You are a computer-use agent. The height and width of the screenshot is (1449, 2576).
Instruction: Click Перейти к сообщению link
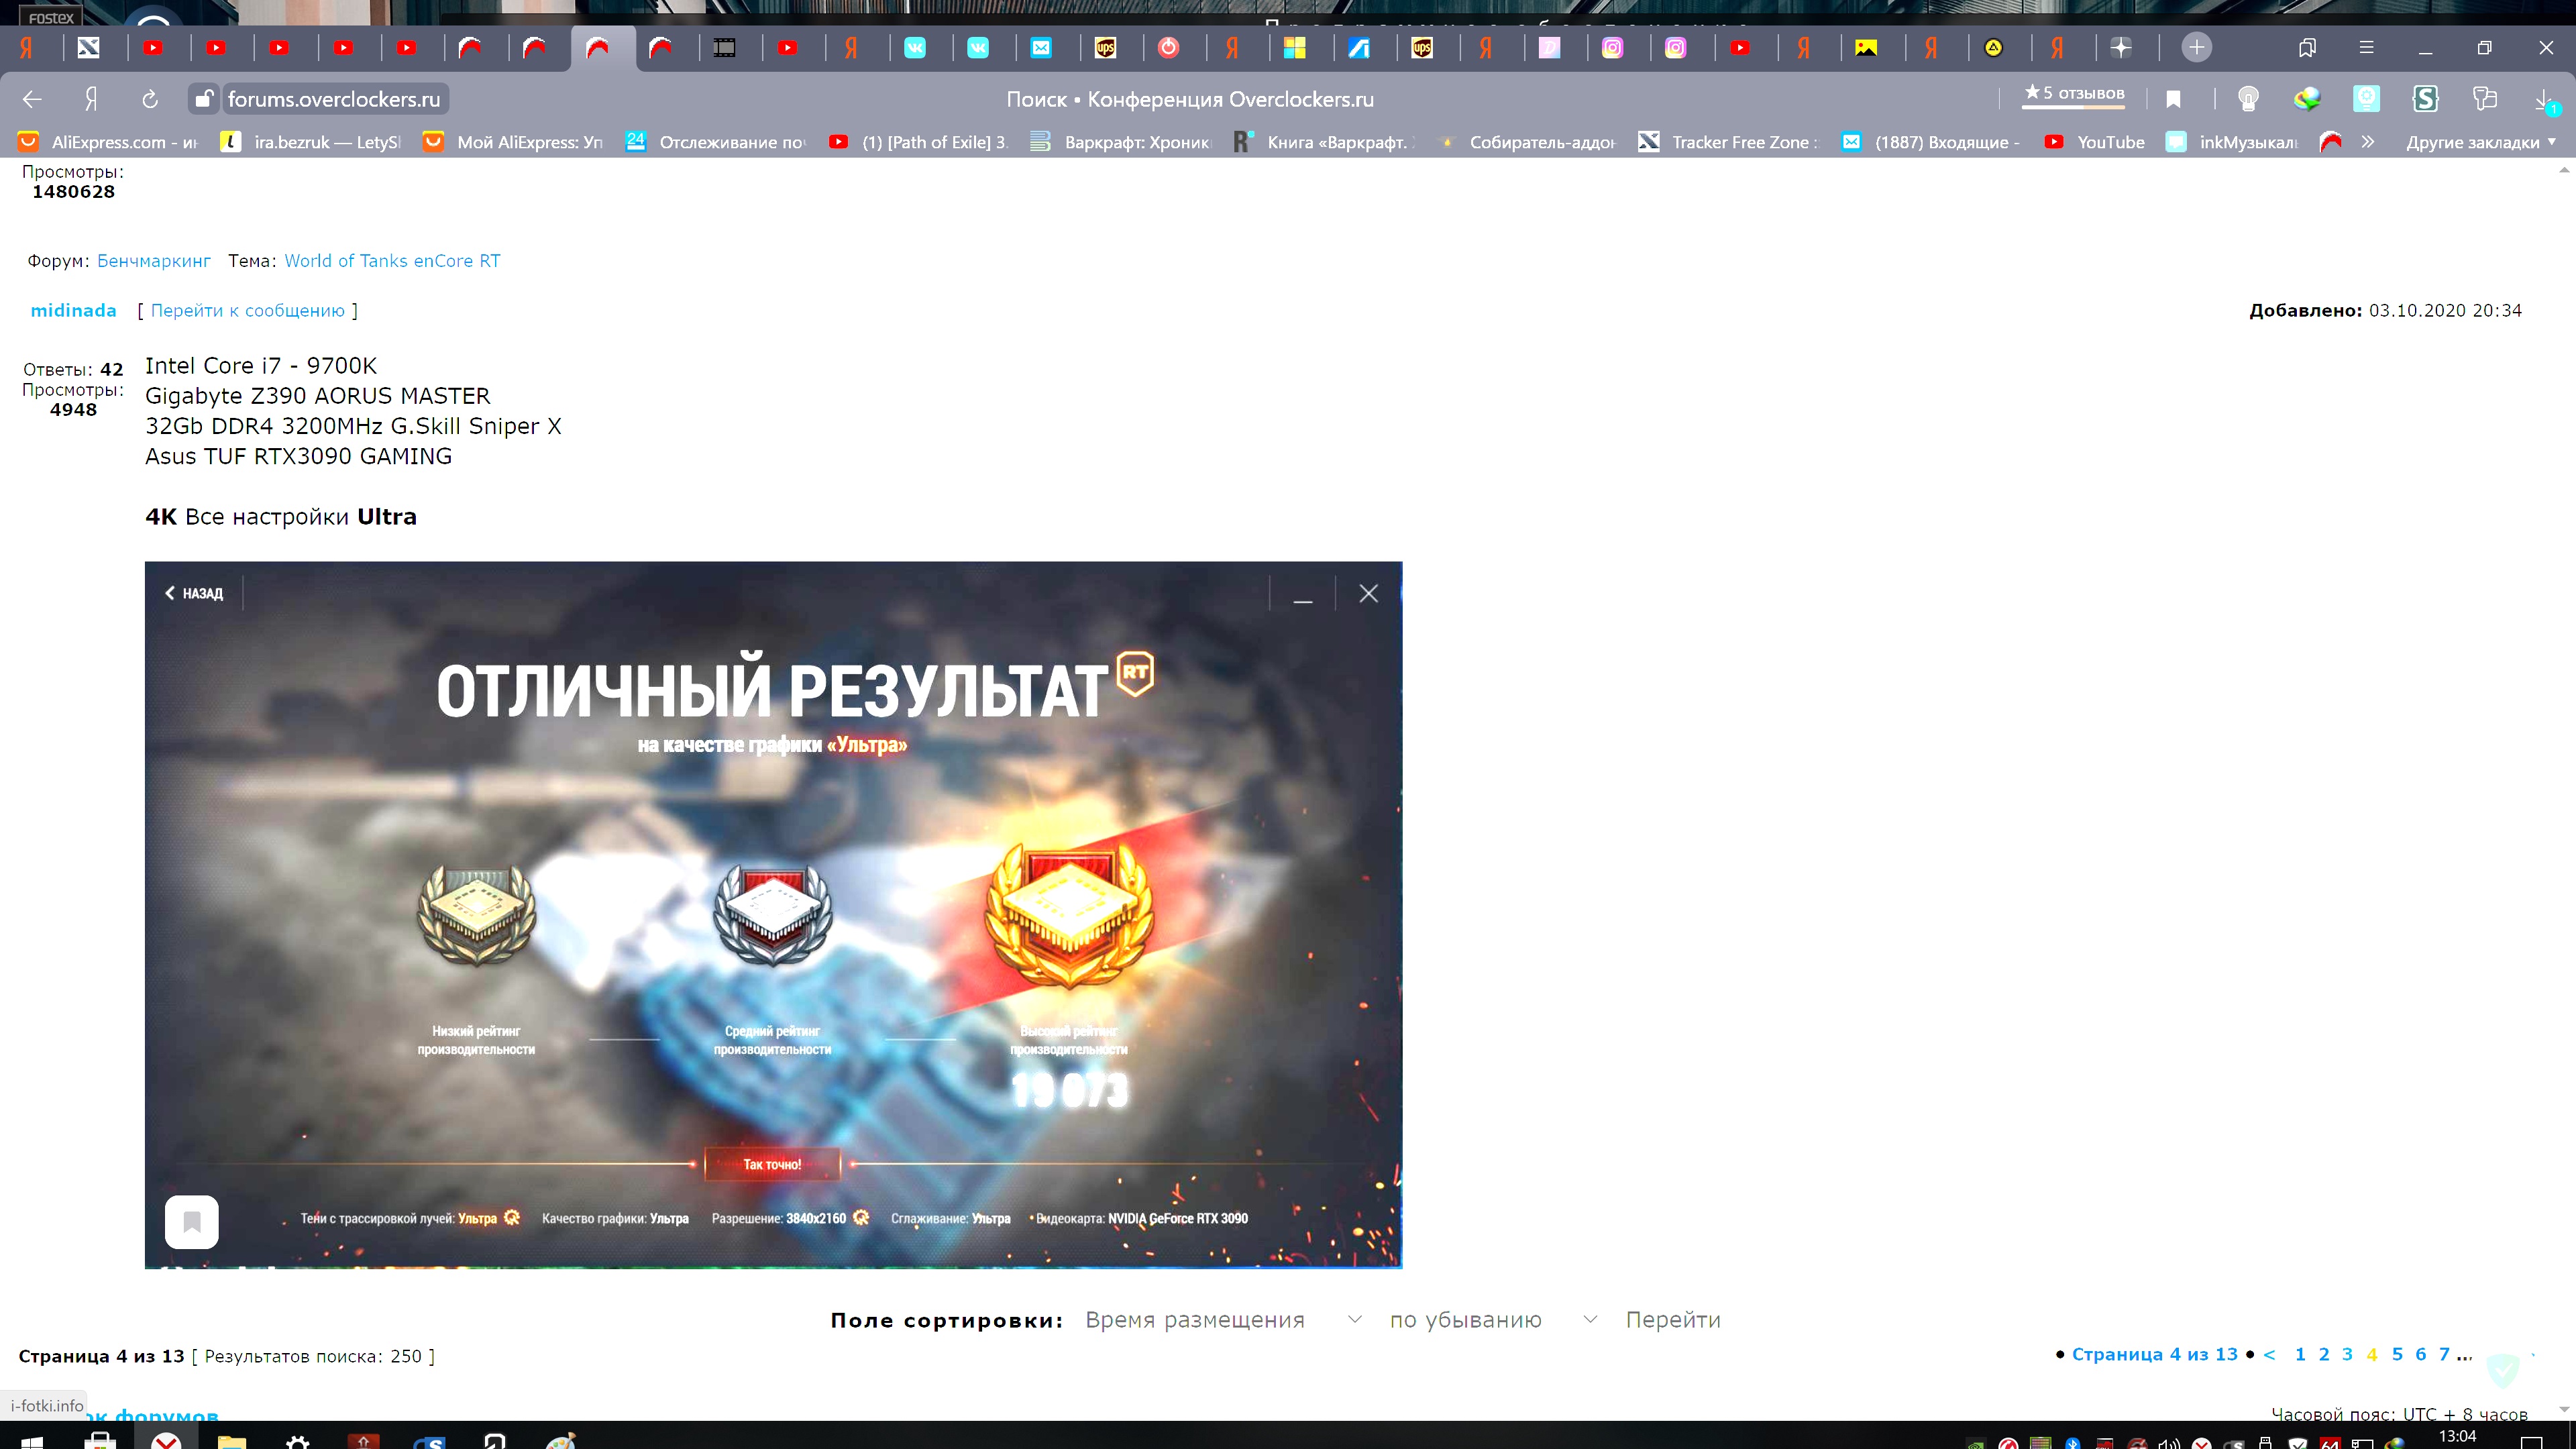(x=247, y=311)
